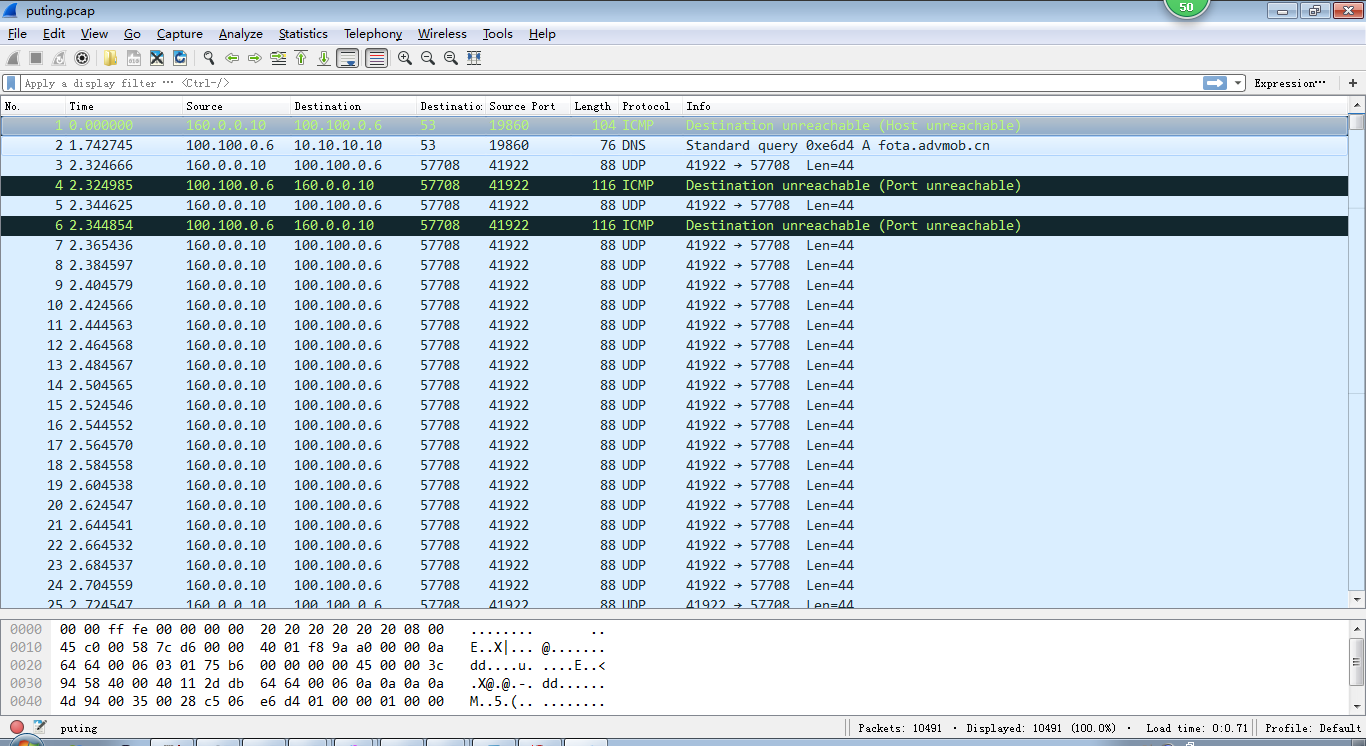Select packet 24 at time 2.704559
This screenshot has width=1366, height=746.
tap(673, 585)
